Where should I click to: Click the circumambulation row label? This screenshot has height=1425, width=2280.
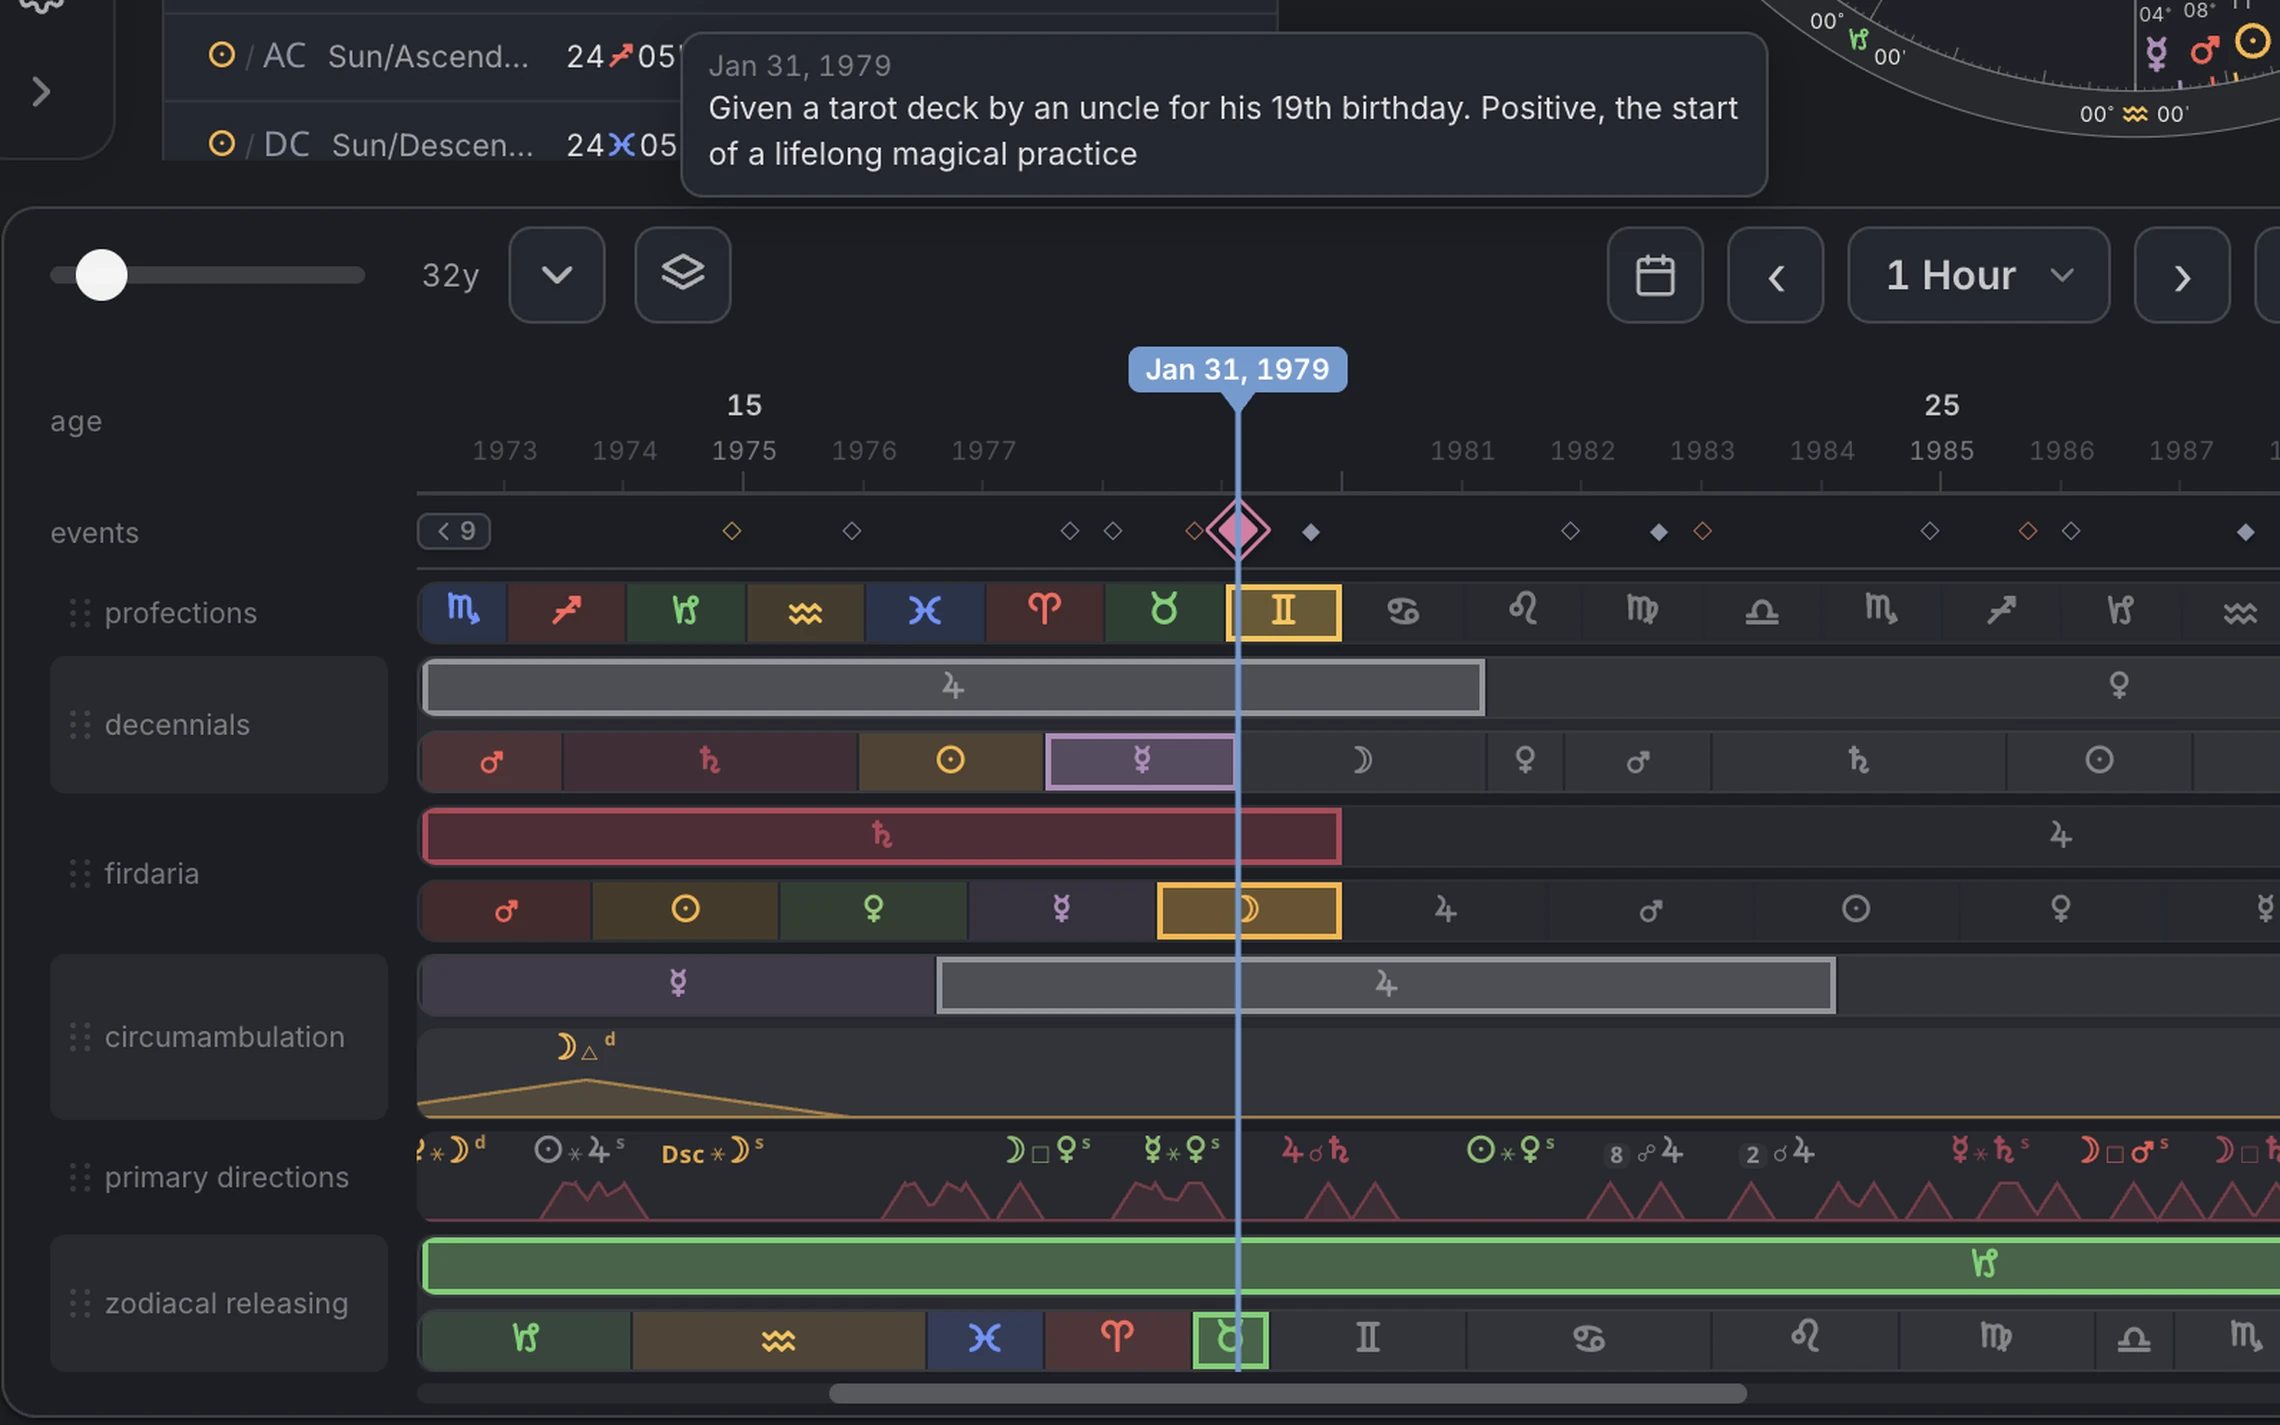tap(225, 1036)
